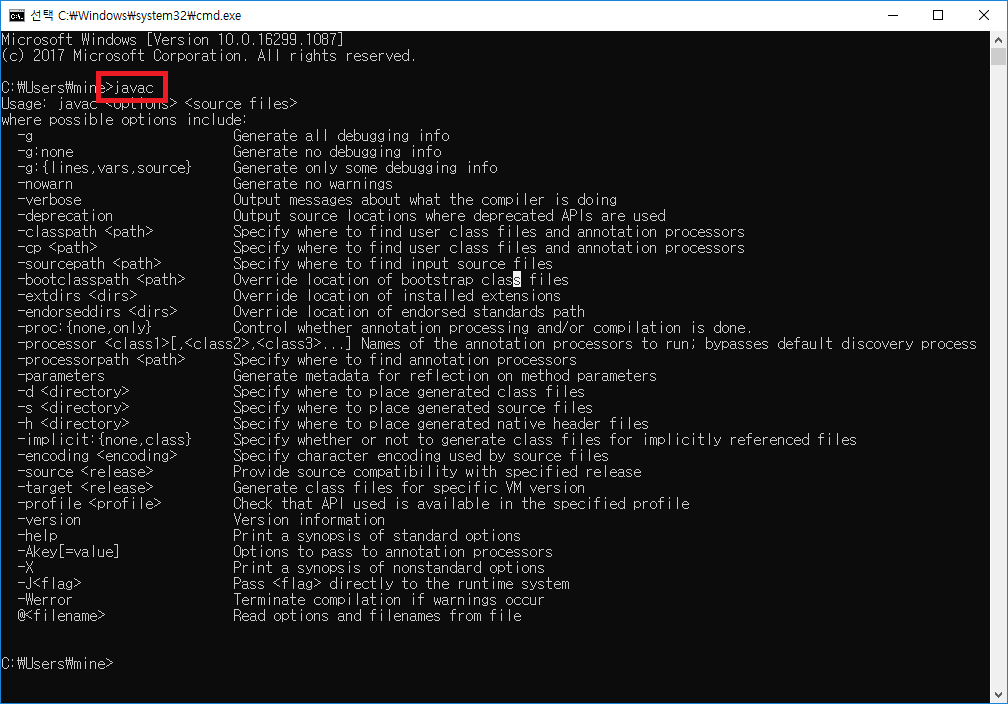Click the "-proc:{none,only}" option

[85, 328]
